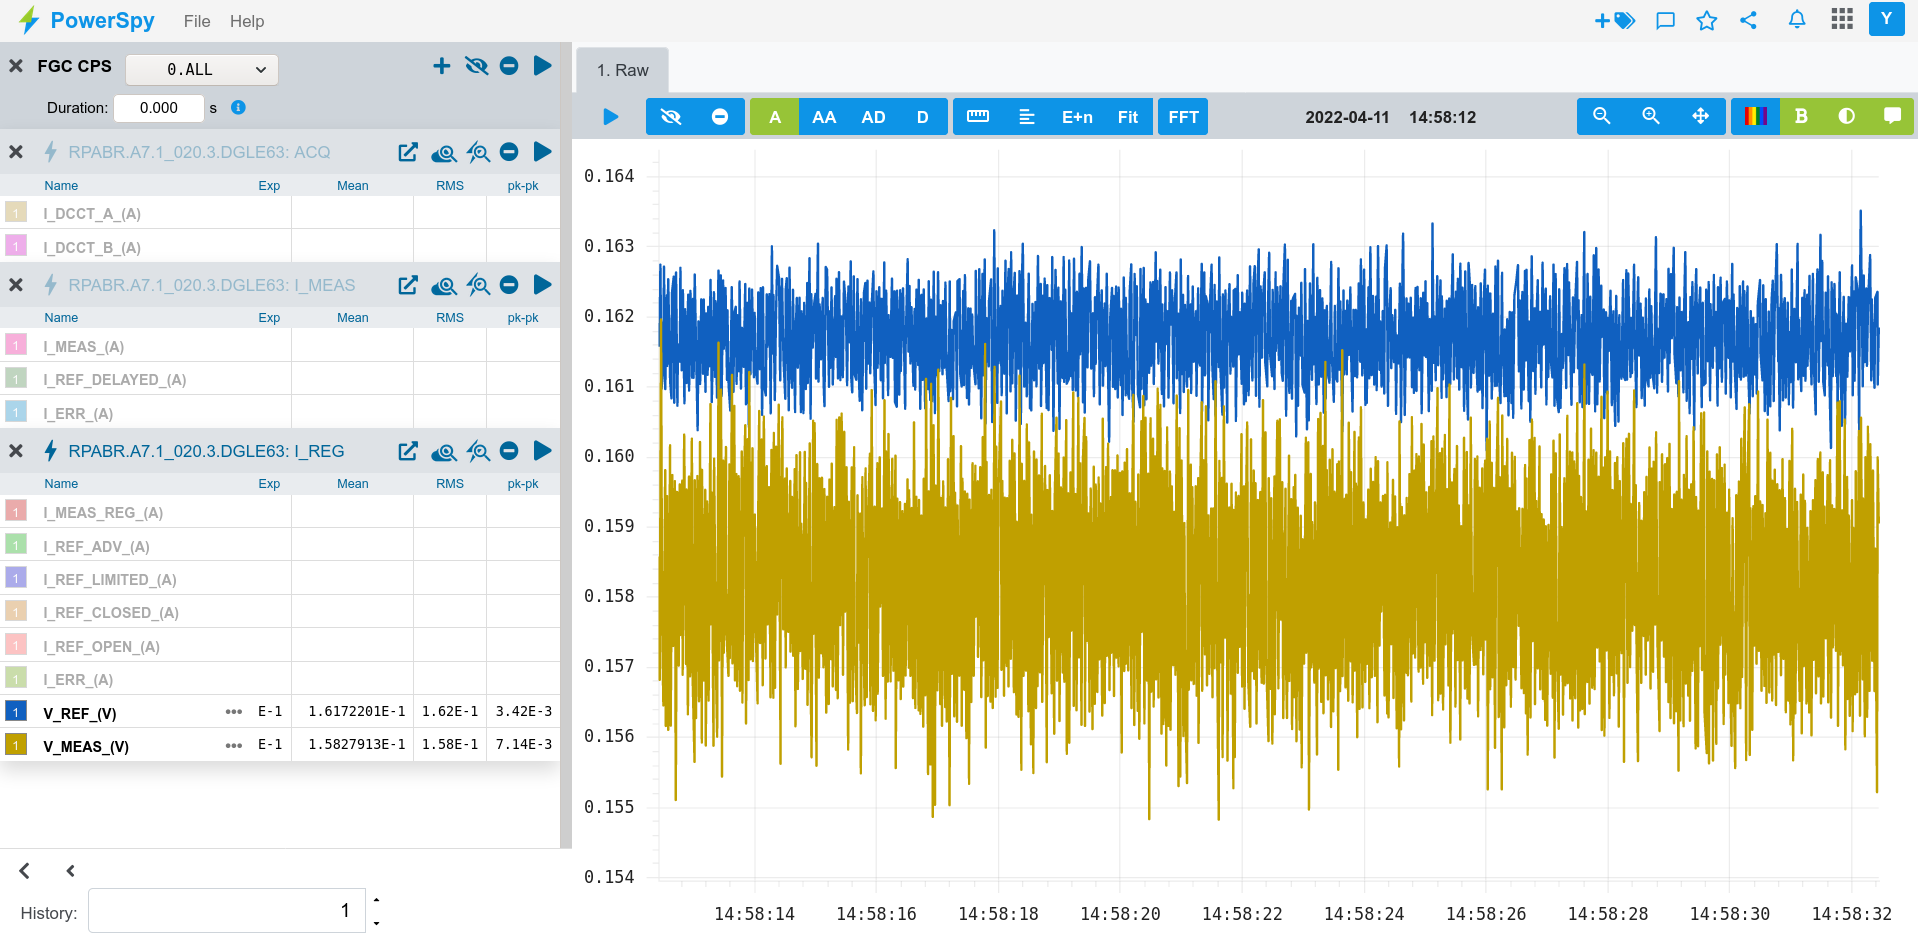
Task: Click the FFT button
Action: (x=1184, y=117)
